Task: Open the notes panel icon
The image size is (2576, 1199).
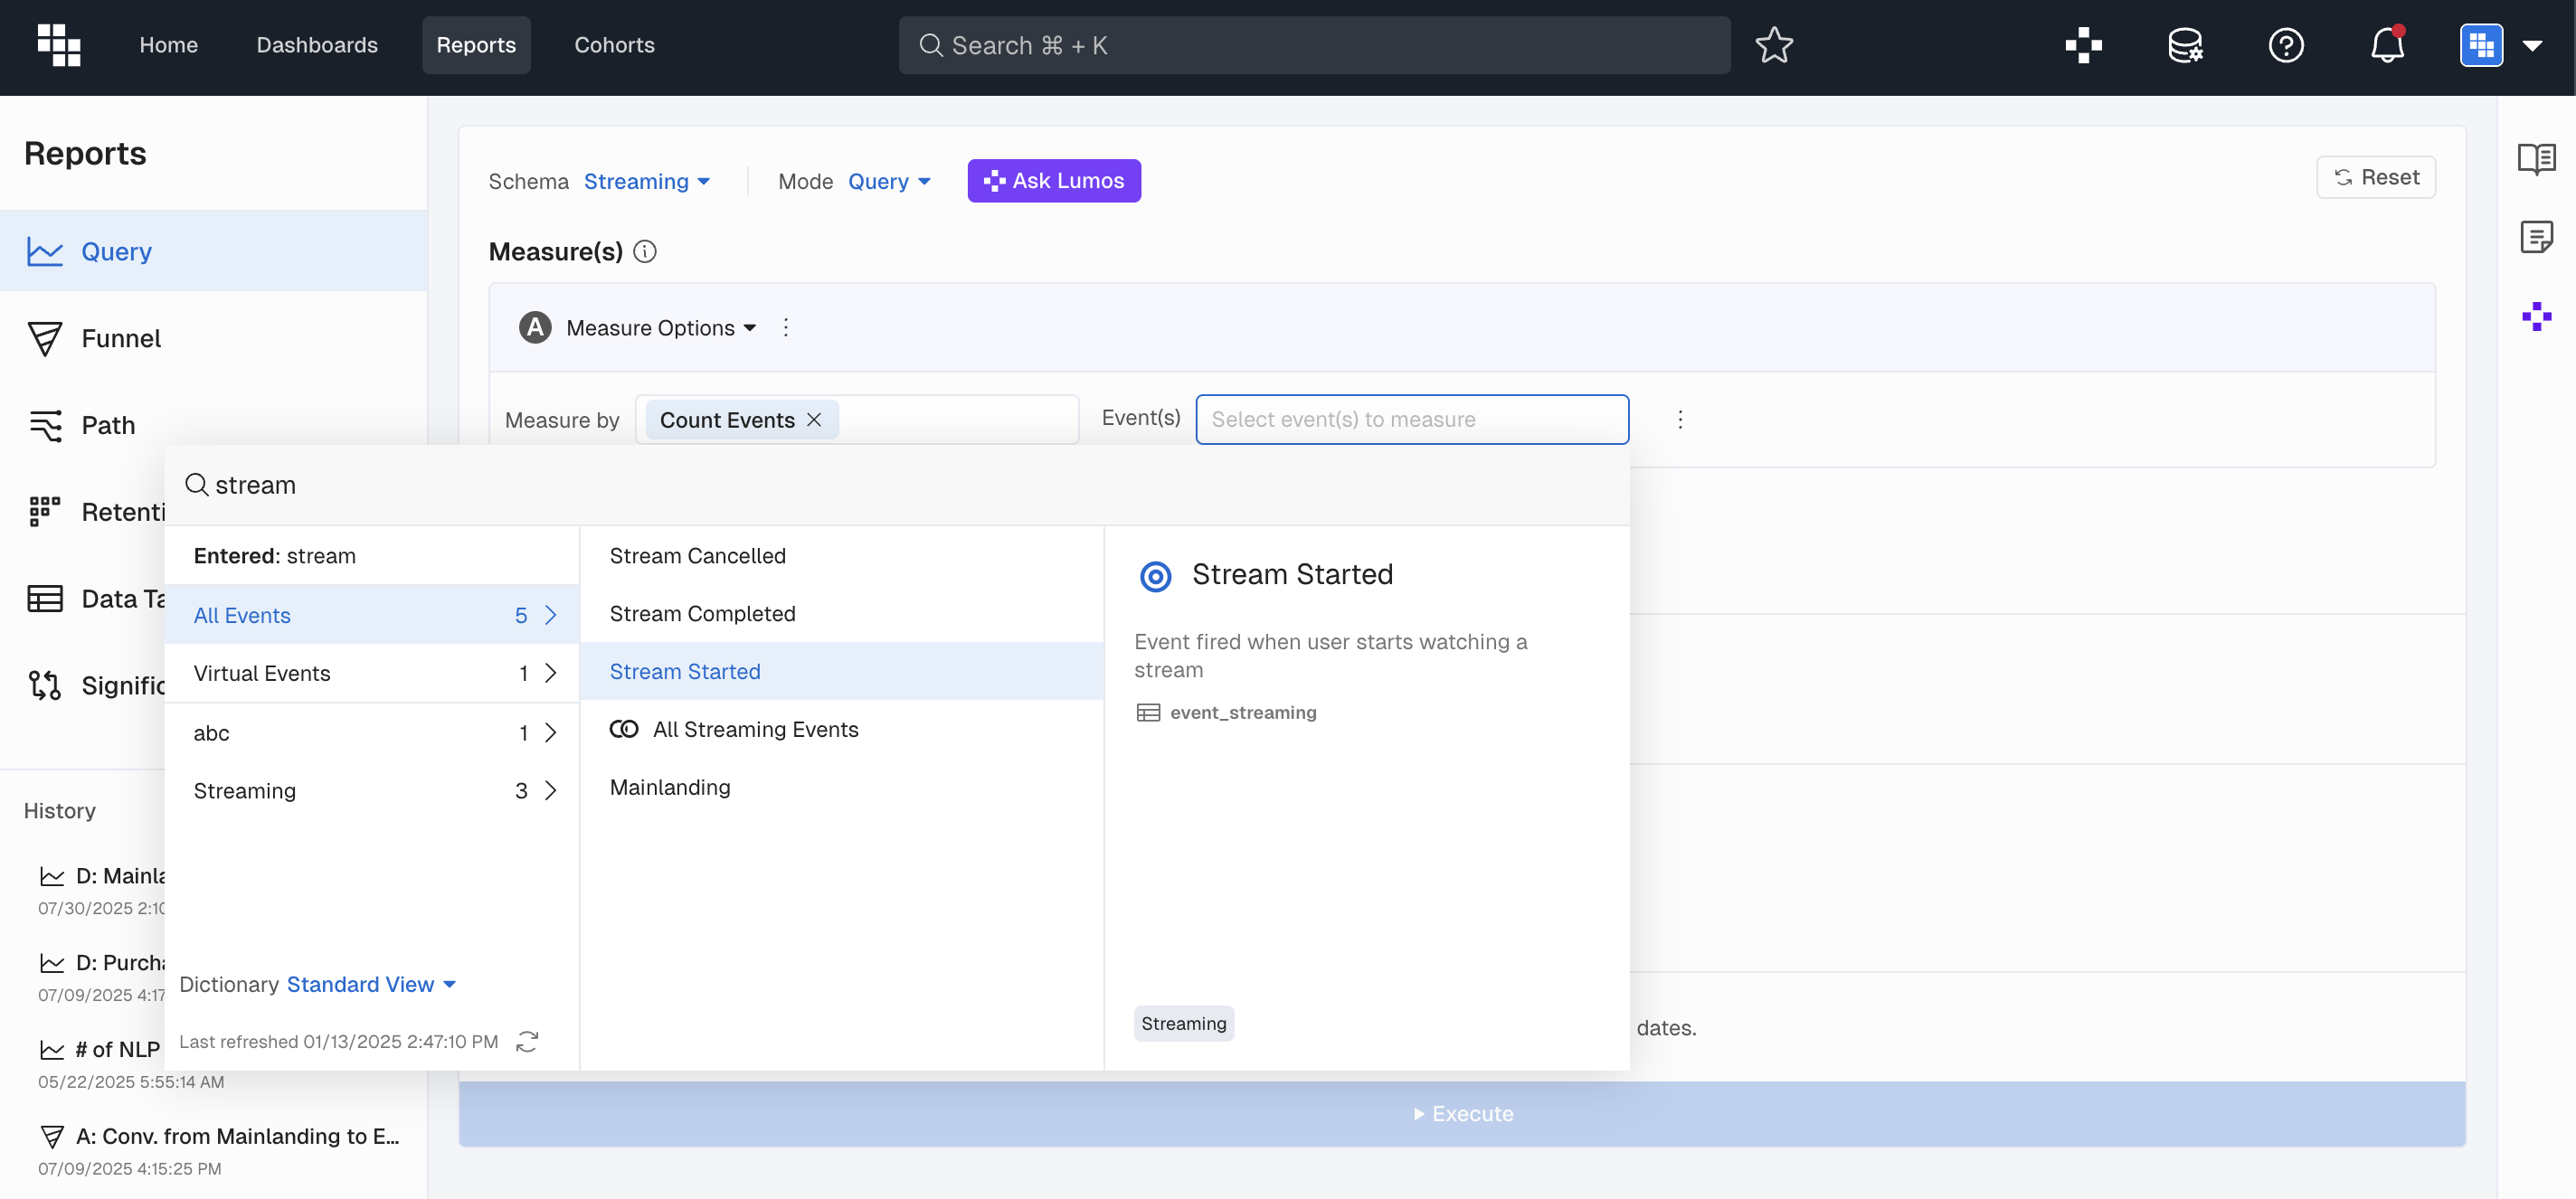Action: click(2535, 237)
